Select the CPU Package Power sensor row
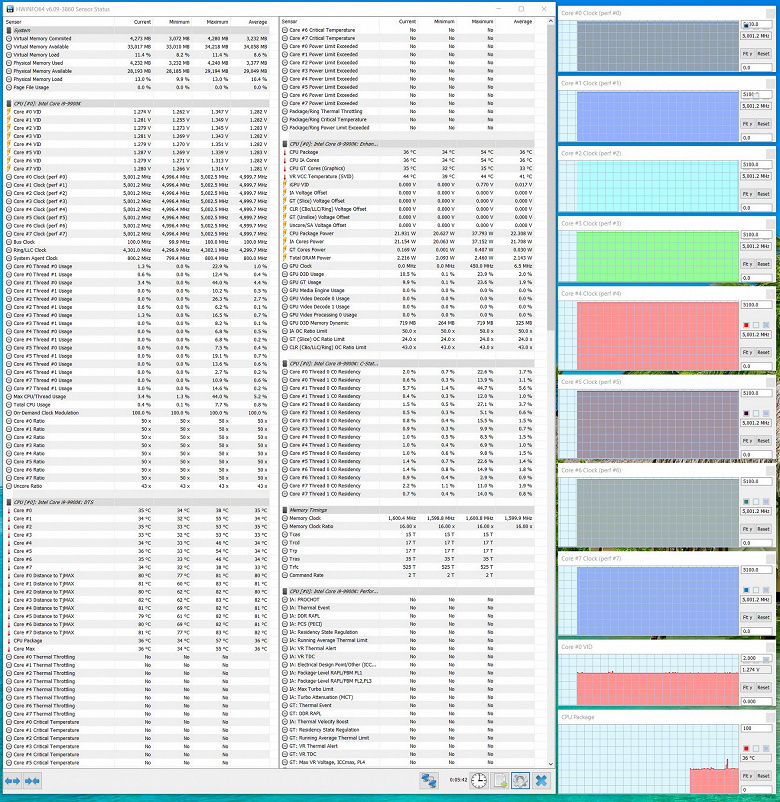 [408, 234]
